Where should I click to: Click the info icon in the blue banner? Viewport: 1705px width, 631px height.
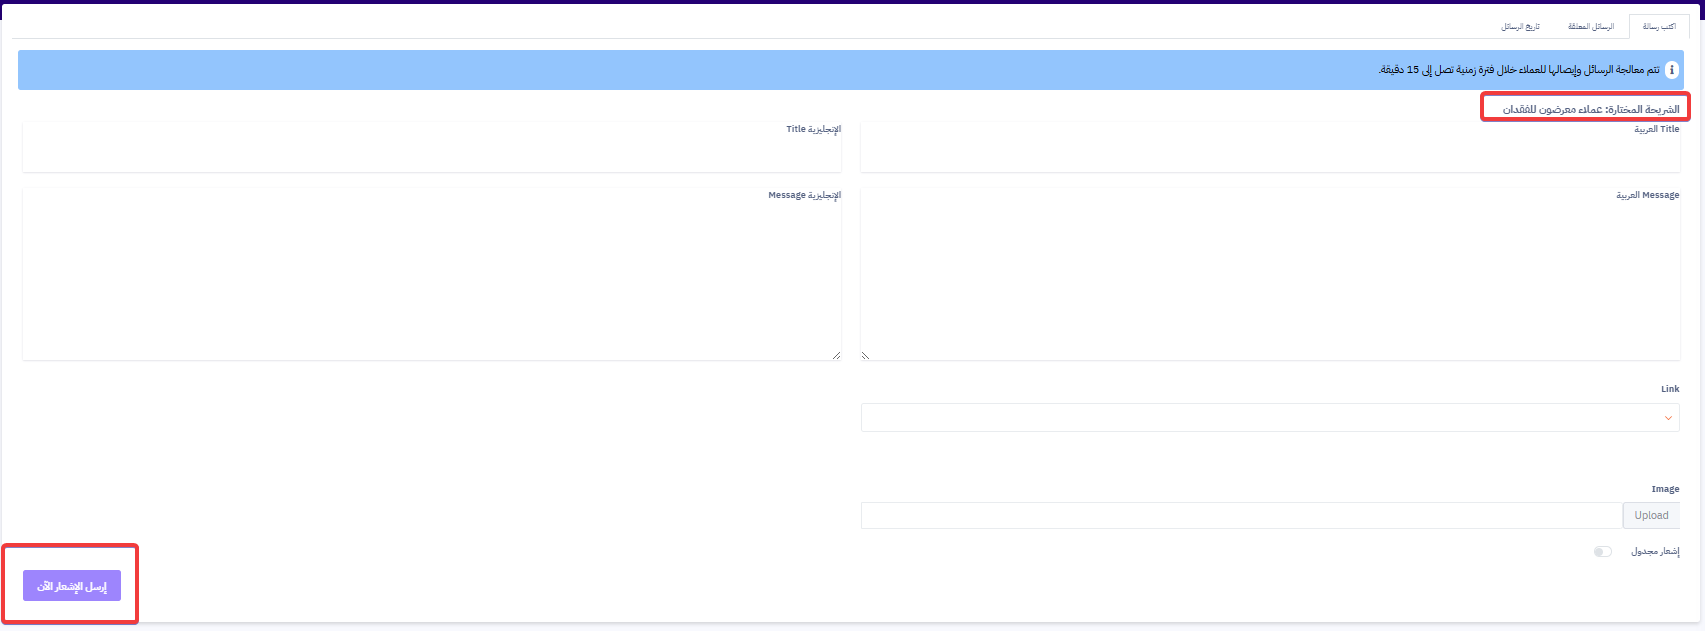click(1672, 70)
